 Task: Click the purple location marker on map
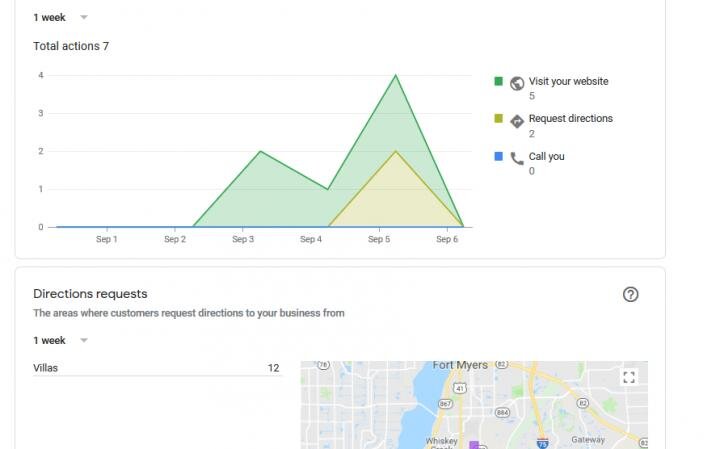tap(474, 444)
